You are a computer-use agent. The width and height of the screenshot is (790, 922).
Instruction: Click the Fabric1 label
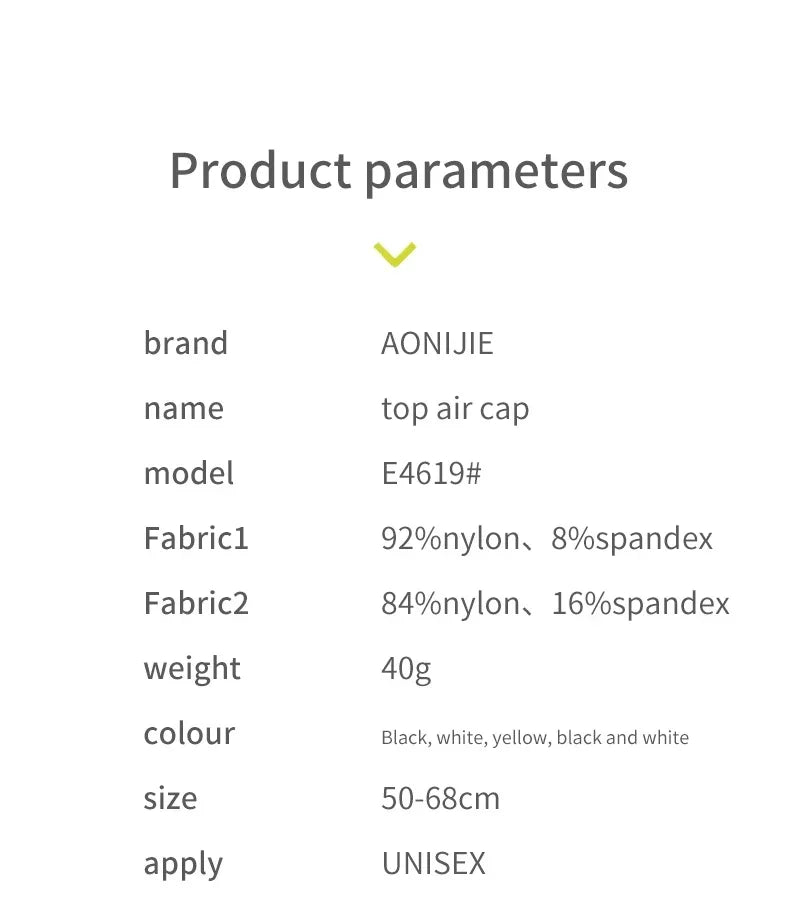click(196, 538)
